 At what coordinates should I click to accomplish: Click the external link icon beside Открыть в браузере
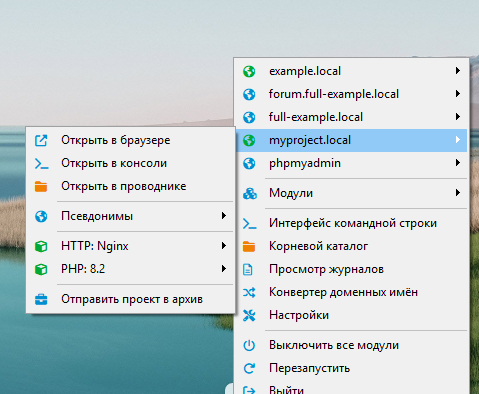[41, 140]
